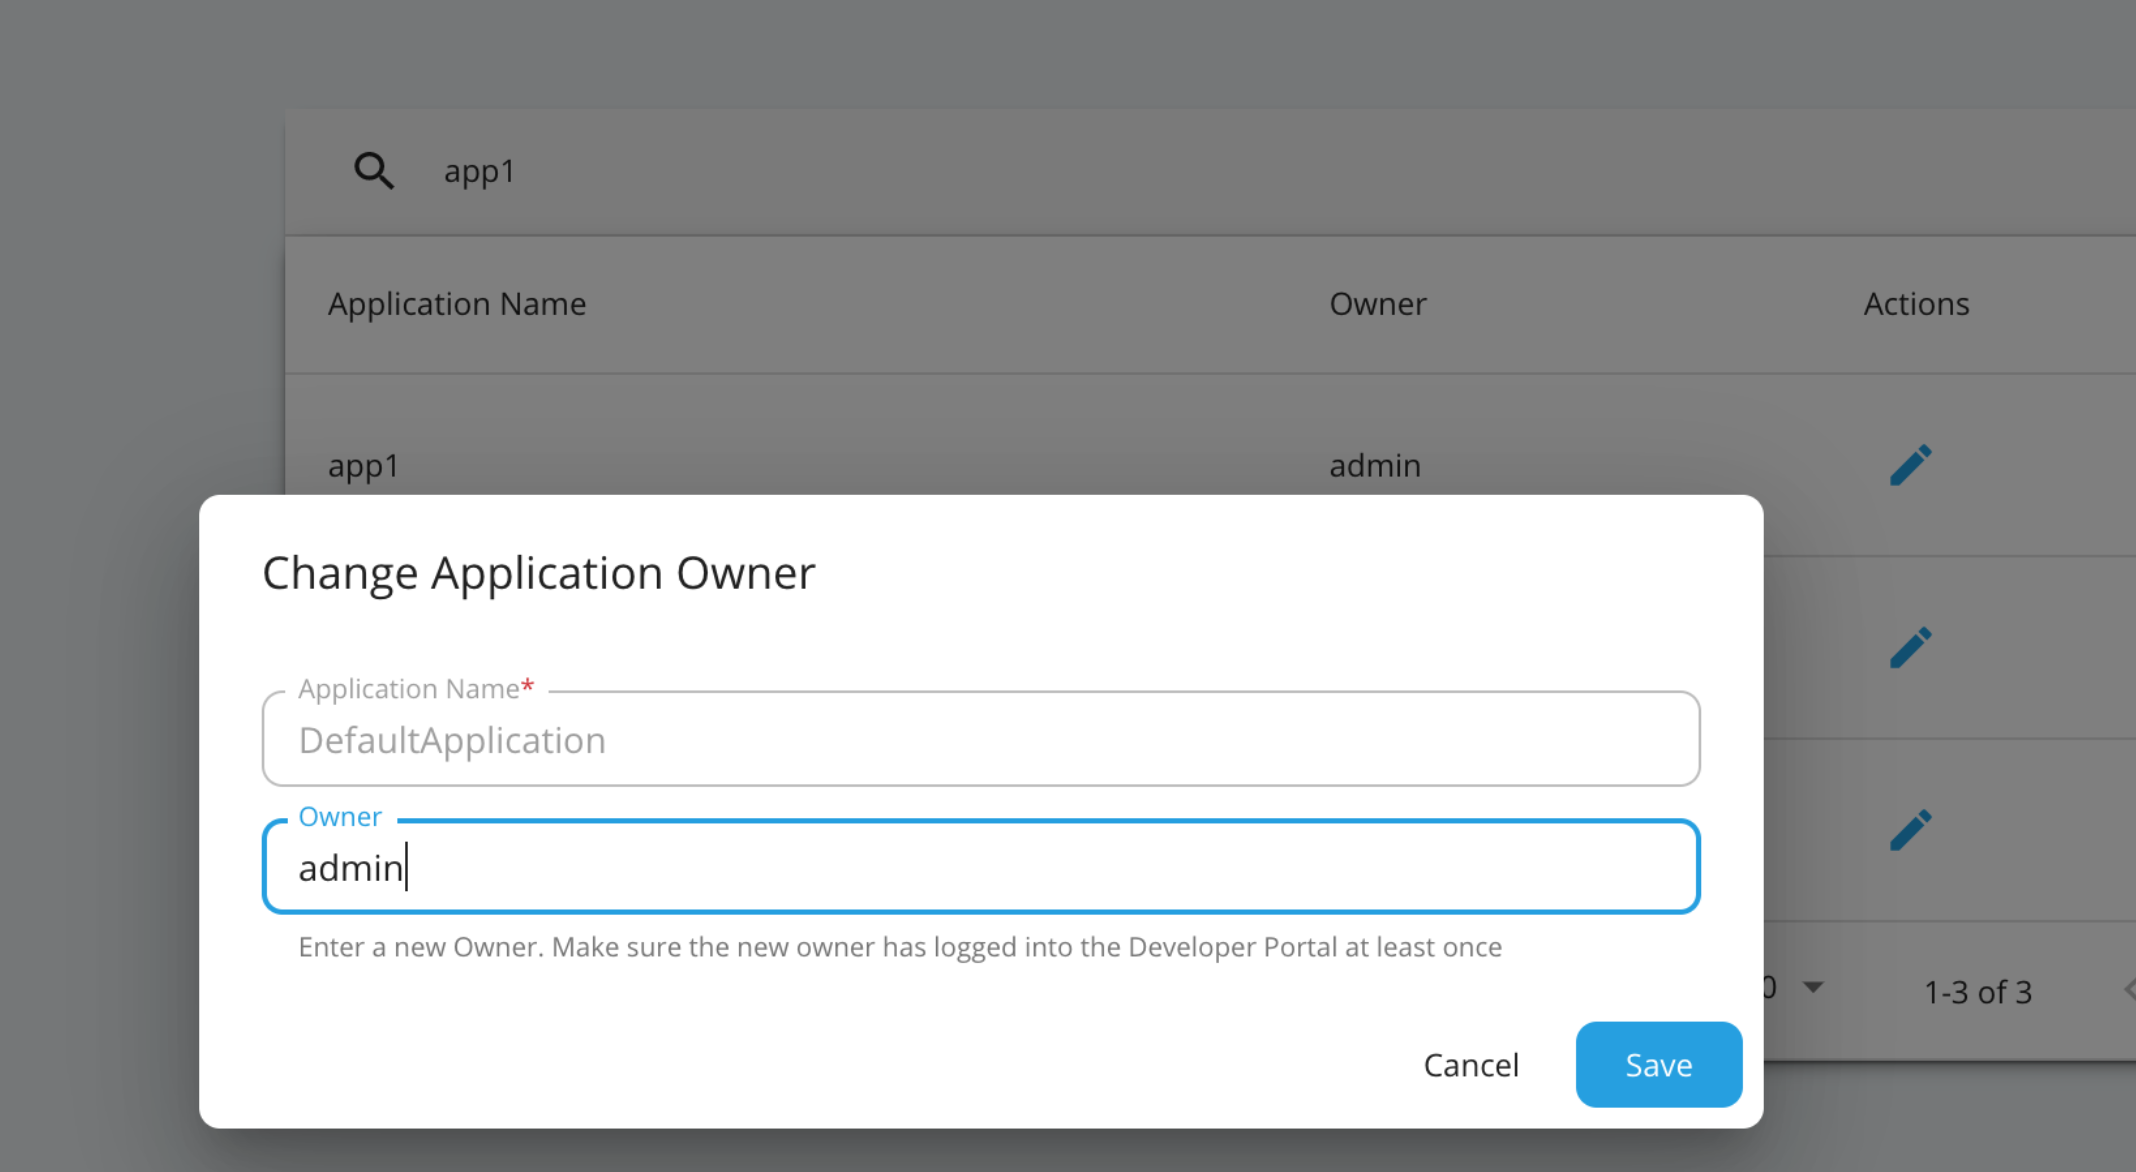
Task: Click the Change Application Owner dialog title
Action: [538, 572]
